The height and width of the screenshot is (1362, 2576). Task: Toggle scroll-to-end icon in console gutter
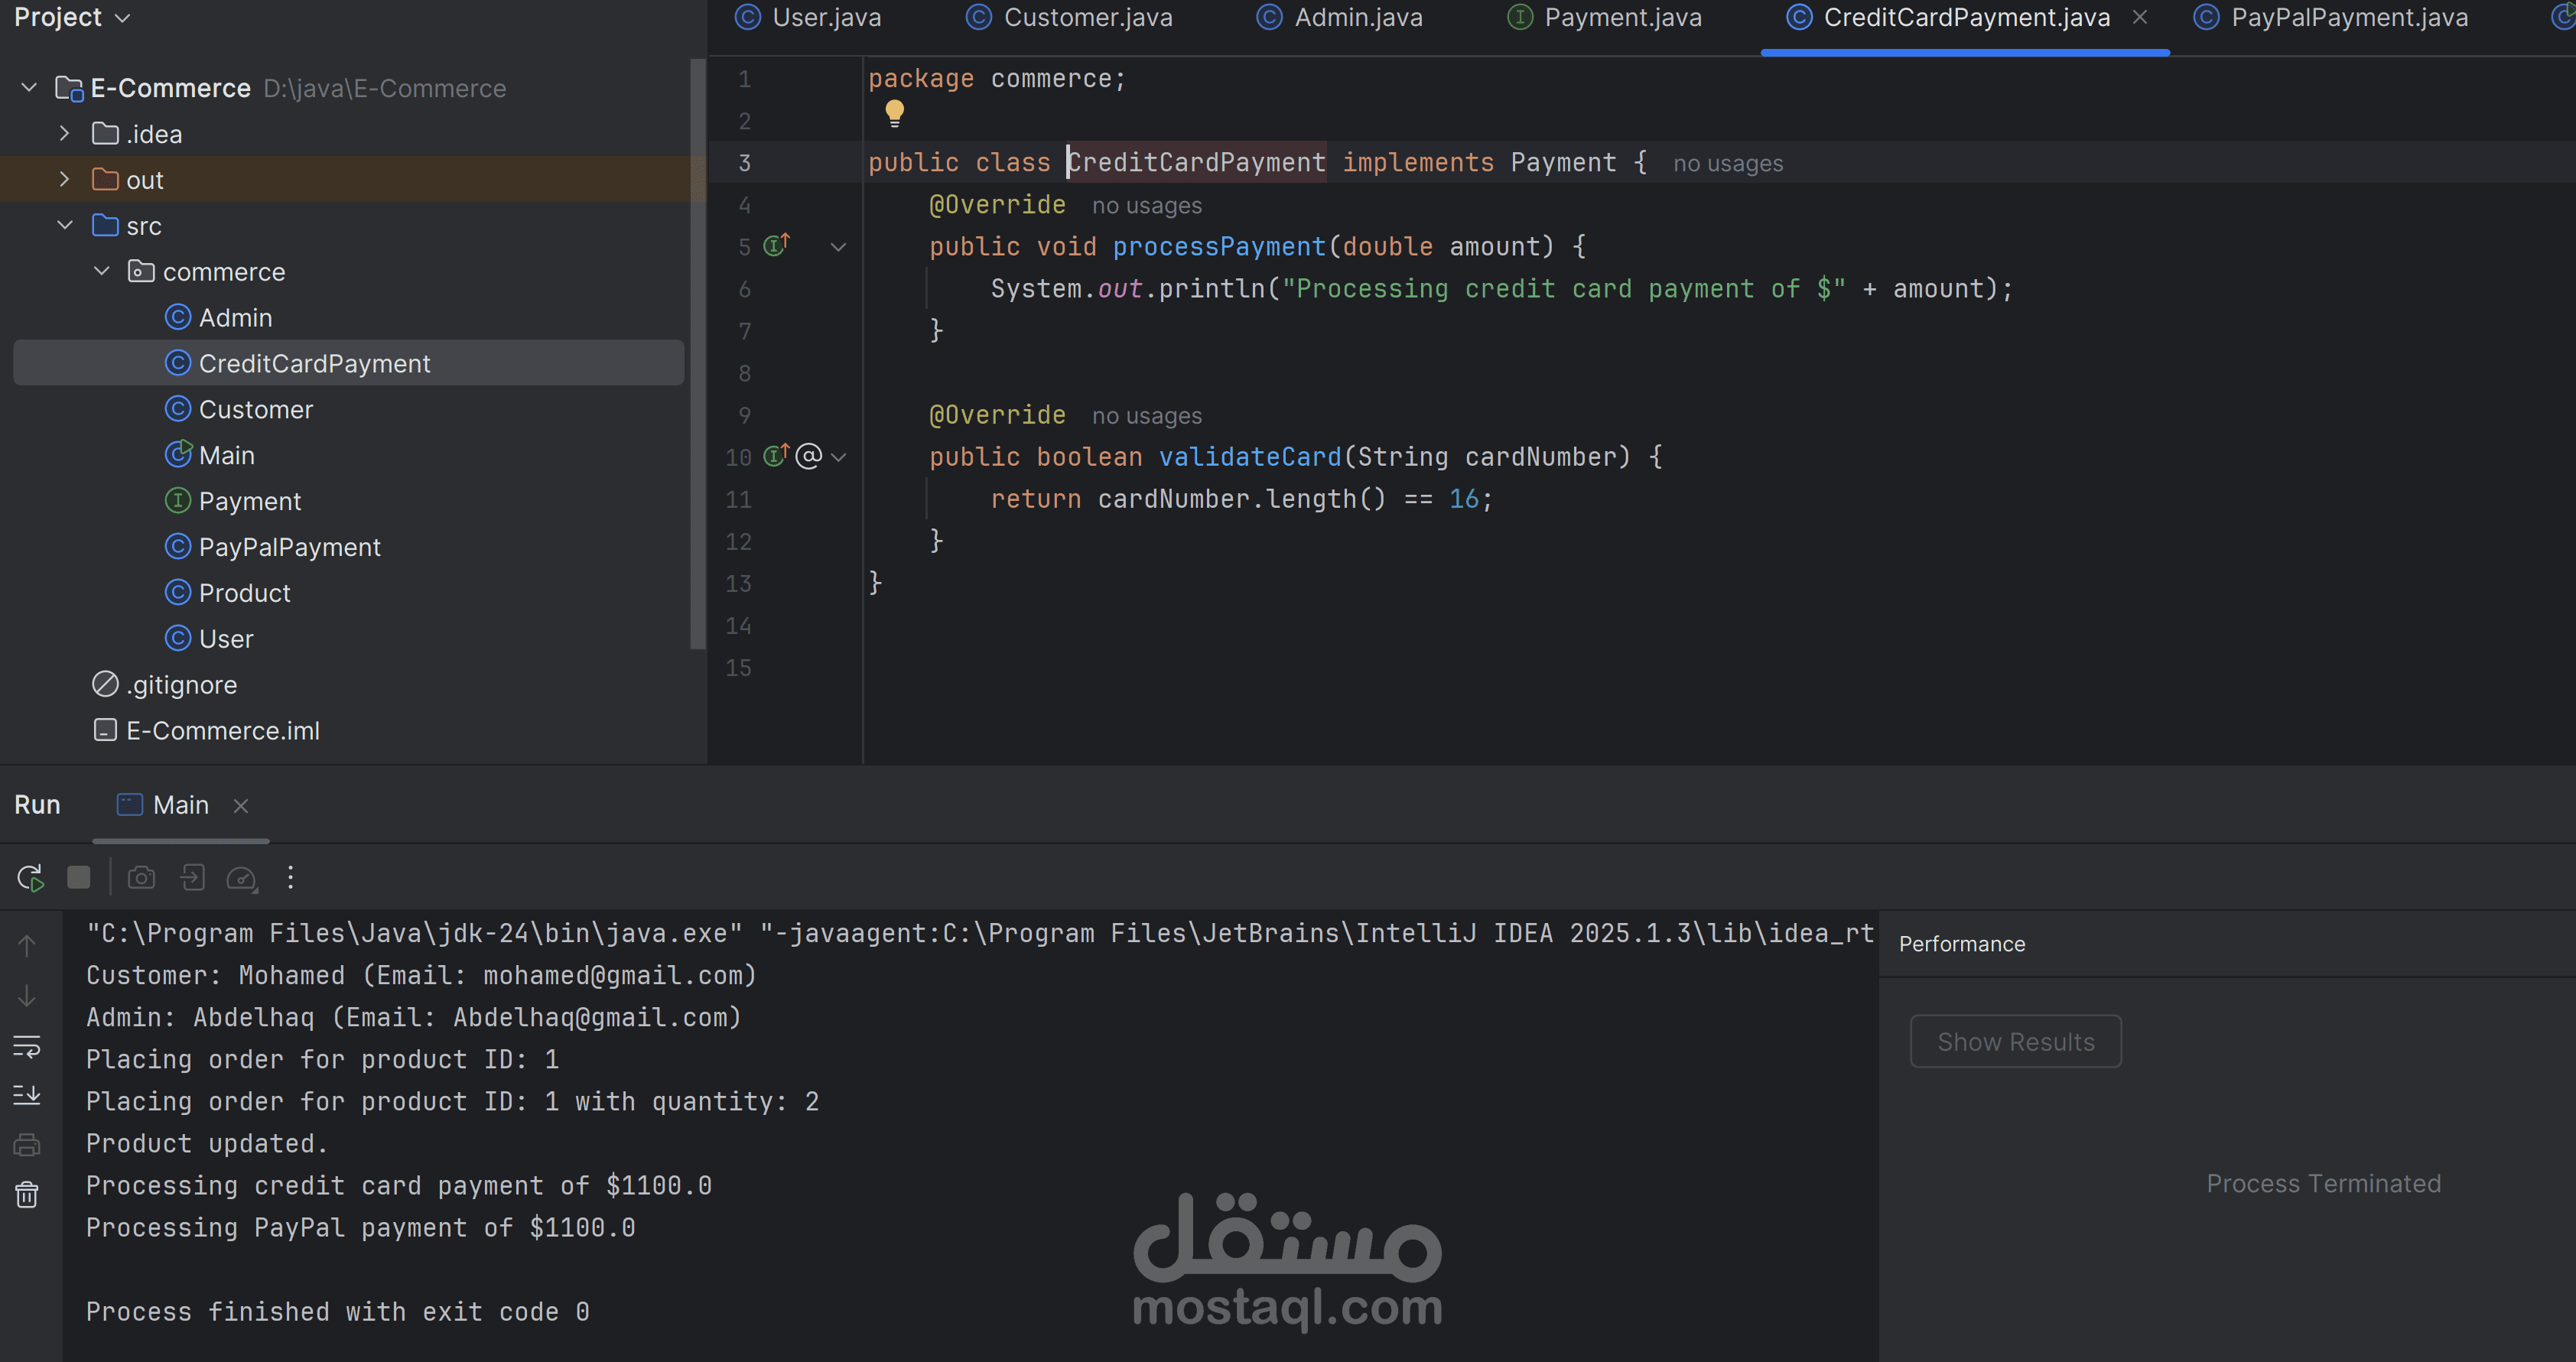click(x=27, y=1095)
